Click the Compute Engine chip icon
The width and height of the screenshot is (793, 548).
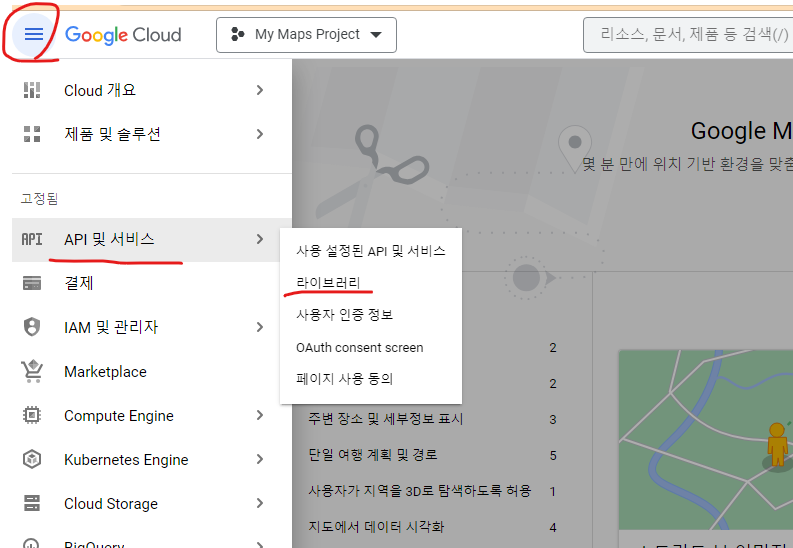coord(32,415)
